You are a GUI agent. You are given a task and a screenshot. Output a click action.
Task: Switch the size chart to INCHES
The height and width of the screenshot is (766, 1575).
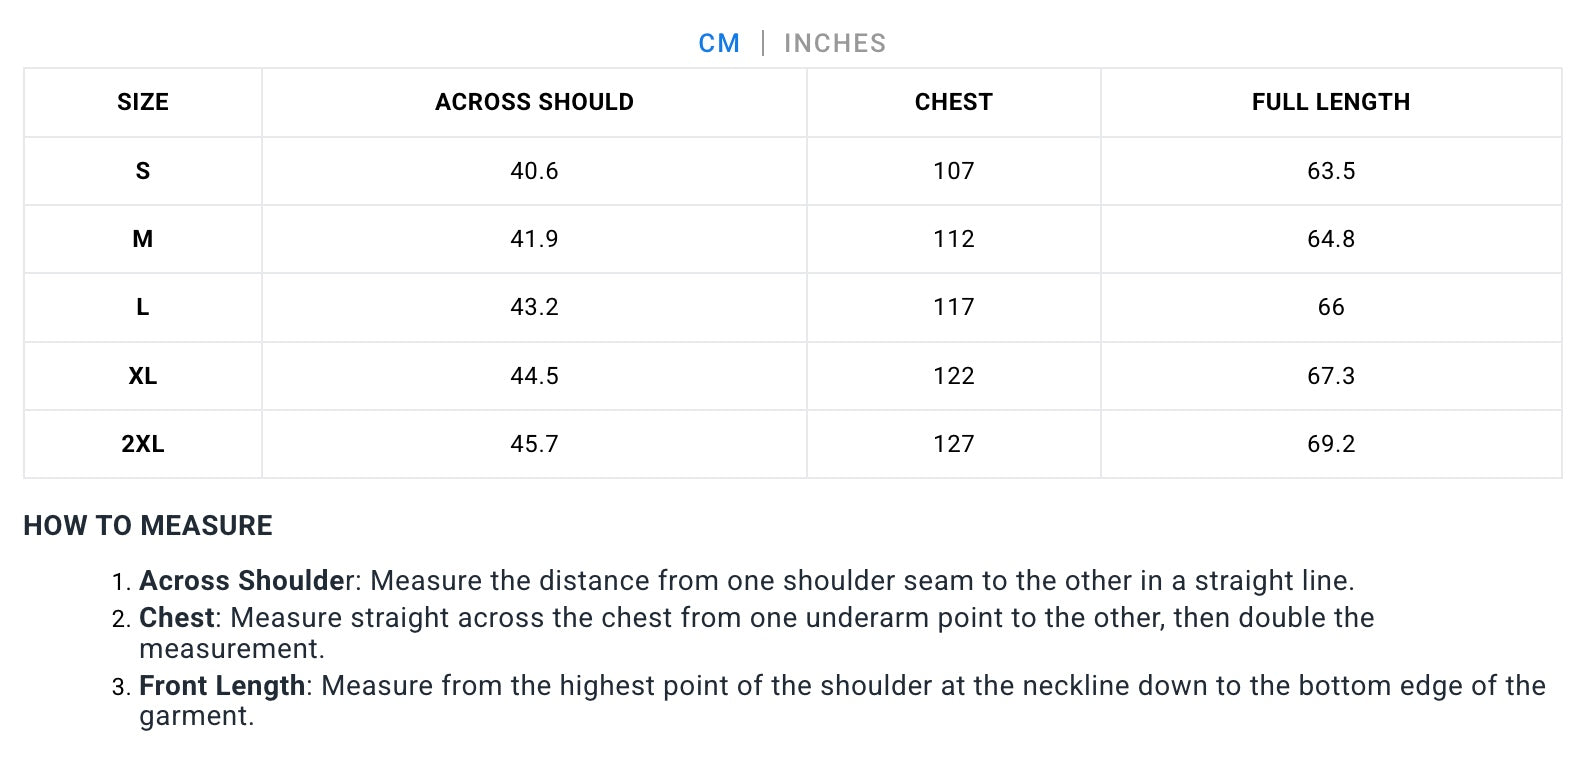[834, 43]
